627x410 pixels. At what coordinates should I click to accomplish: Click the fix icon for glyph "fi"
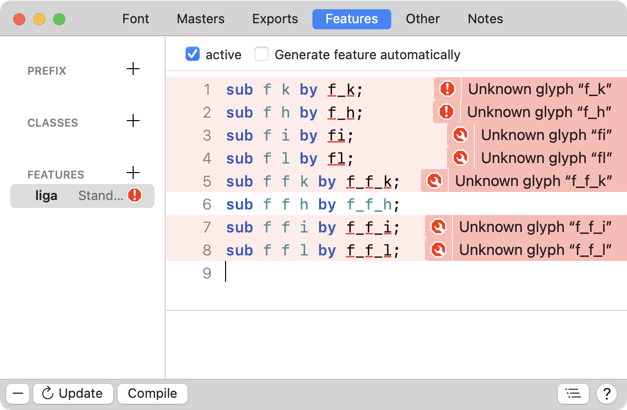(x=460, y=135)
